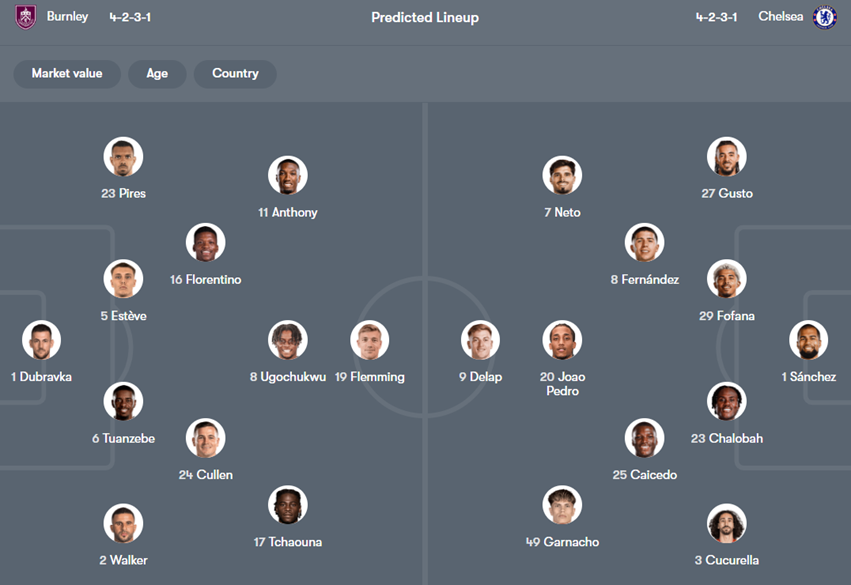The height and width of the screenshot is (585, 851).
Task: Open Florentino's player portrait
Action: [x=205, y=243]
